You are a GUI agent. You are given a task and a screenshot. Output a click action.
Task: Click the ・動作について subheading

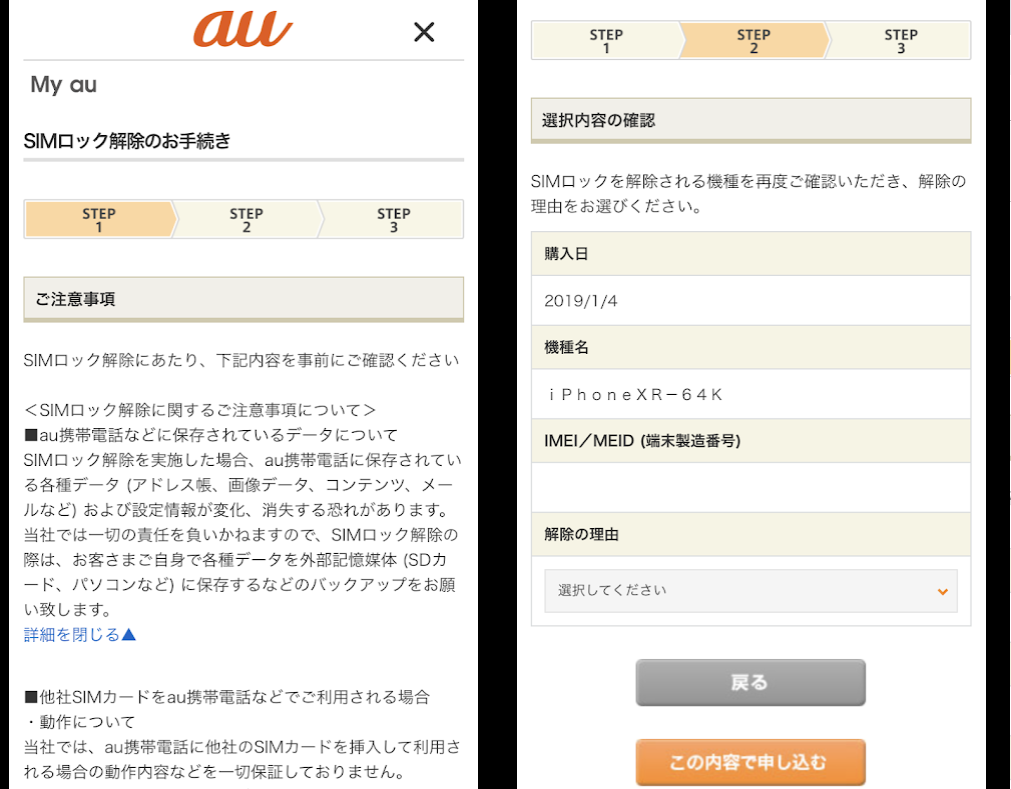80,722
